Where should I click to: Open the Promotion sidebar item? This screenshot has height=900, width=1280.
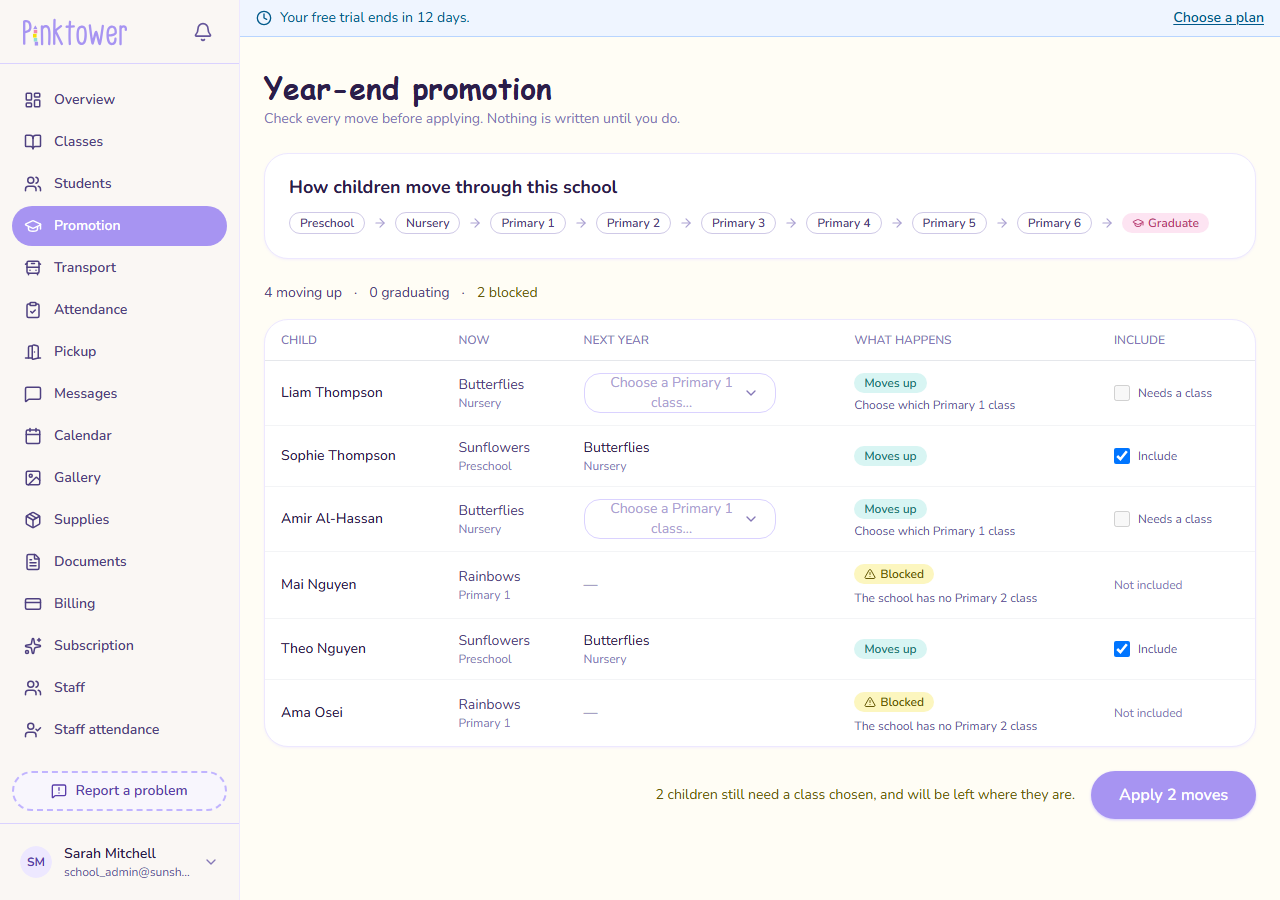[x=119, y=226]
